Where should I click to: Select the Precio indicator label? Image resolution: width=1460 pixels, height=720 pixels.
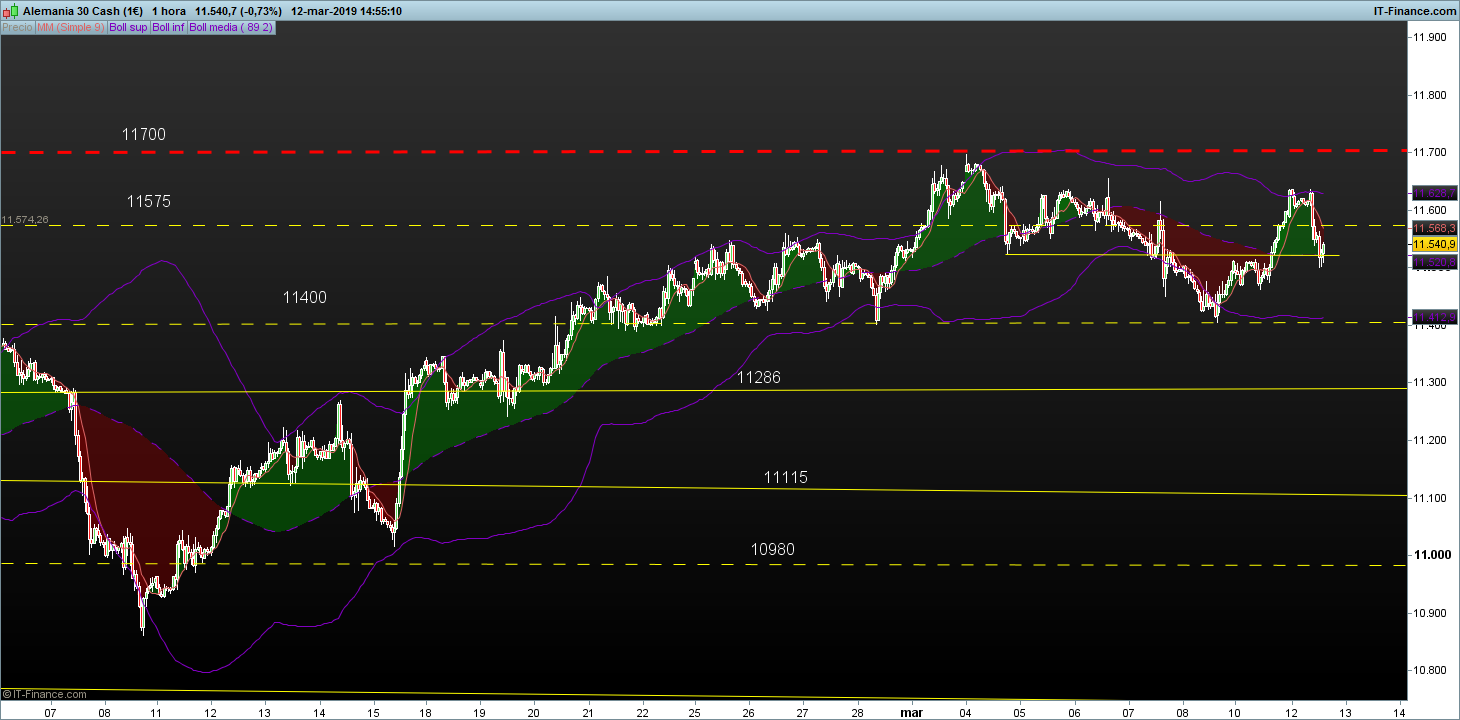coord(17,28)
